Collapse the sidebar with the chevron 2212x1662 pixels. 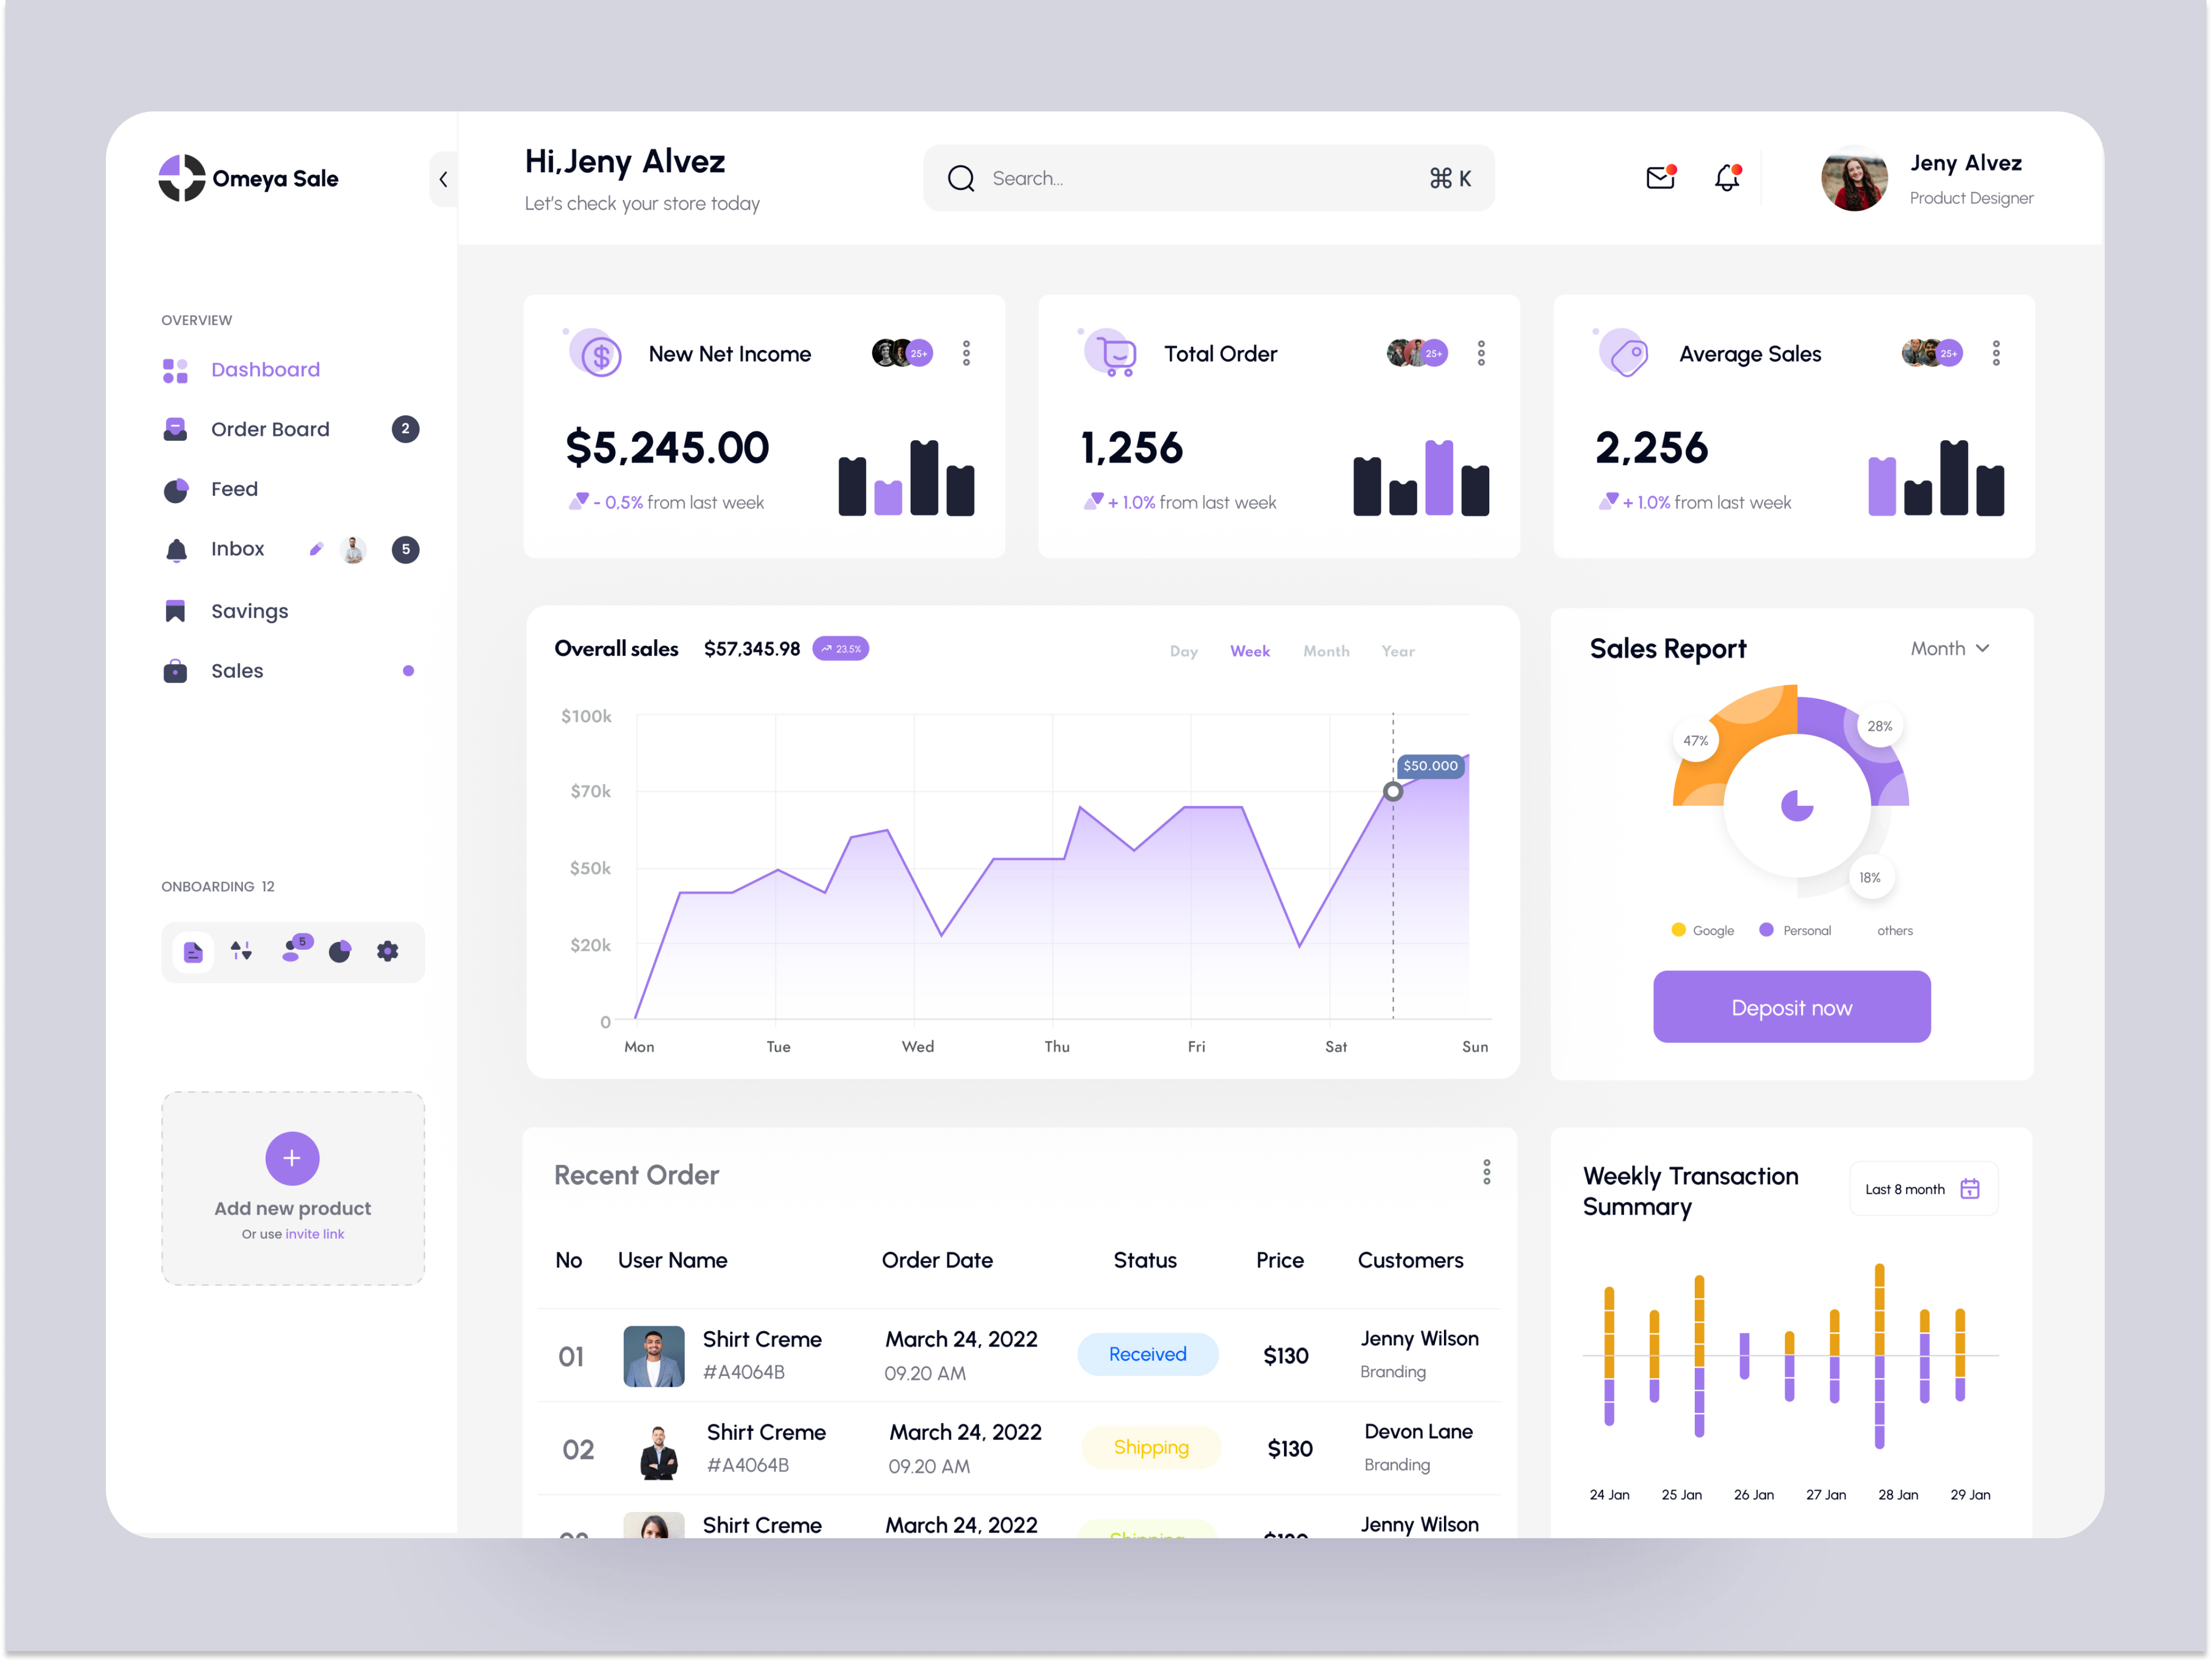click(x=443, y=179)
